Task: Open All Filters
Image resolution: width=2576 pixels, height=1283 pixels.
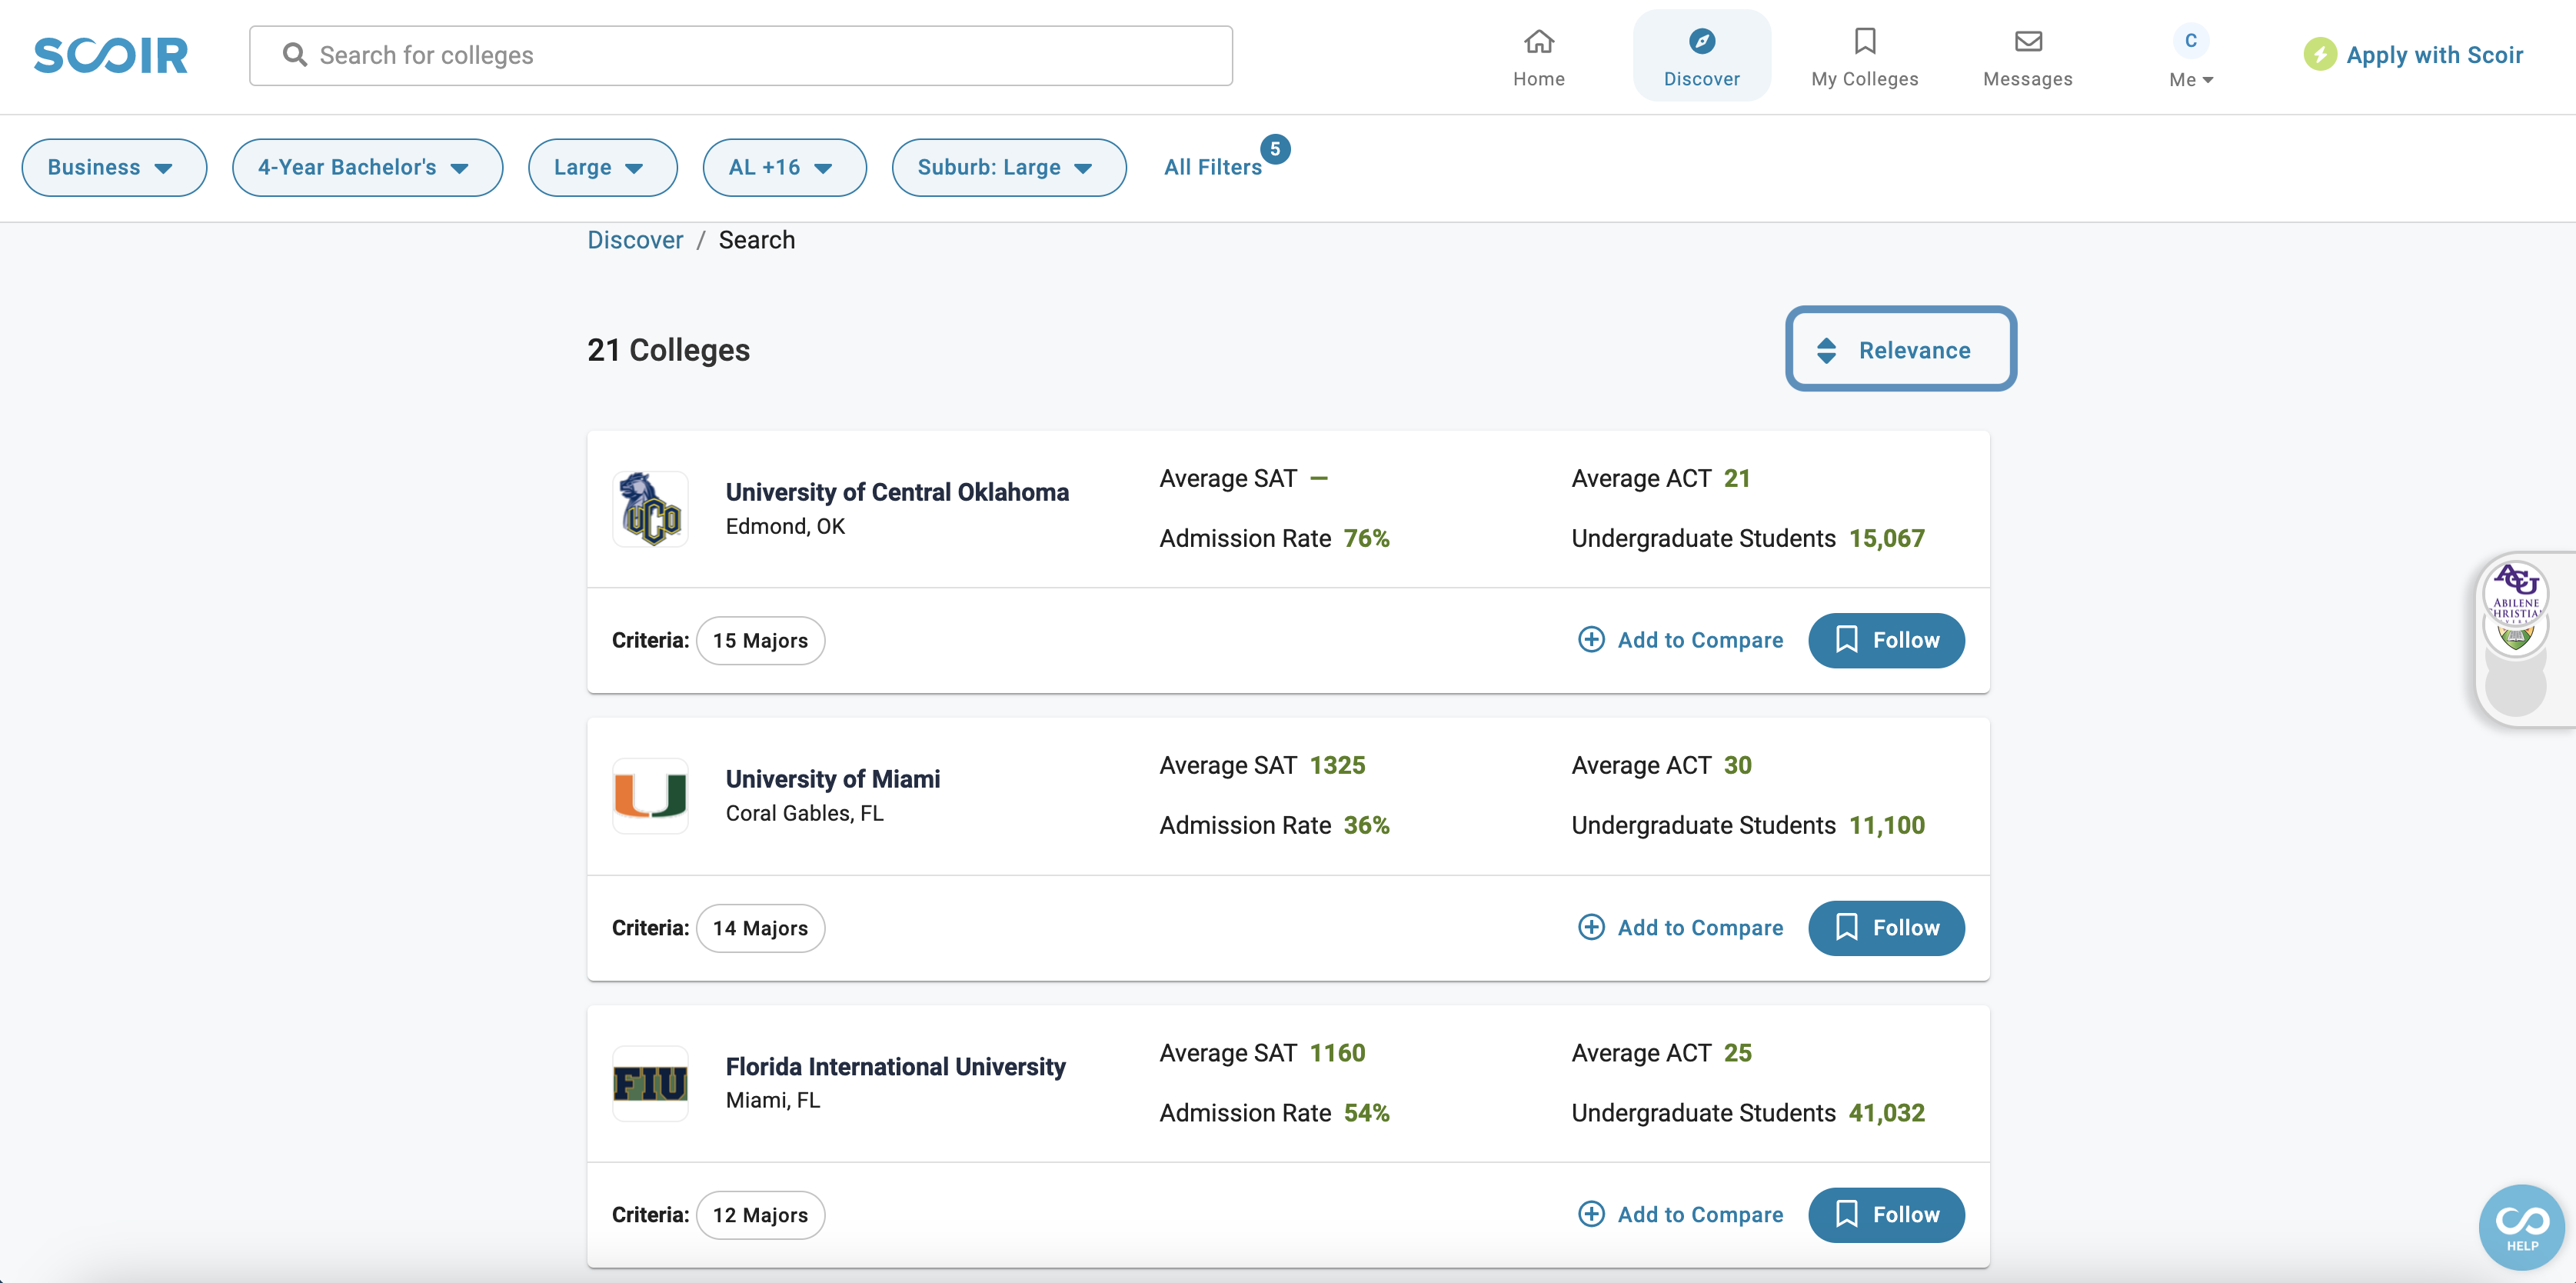Action: click(x=1212, y=167)
